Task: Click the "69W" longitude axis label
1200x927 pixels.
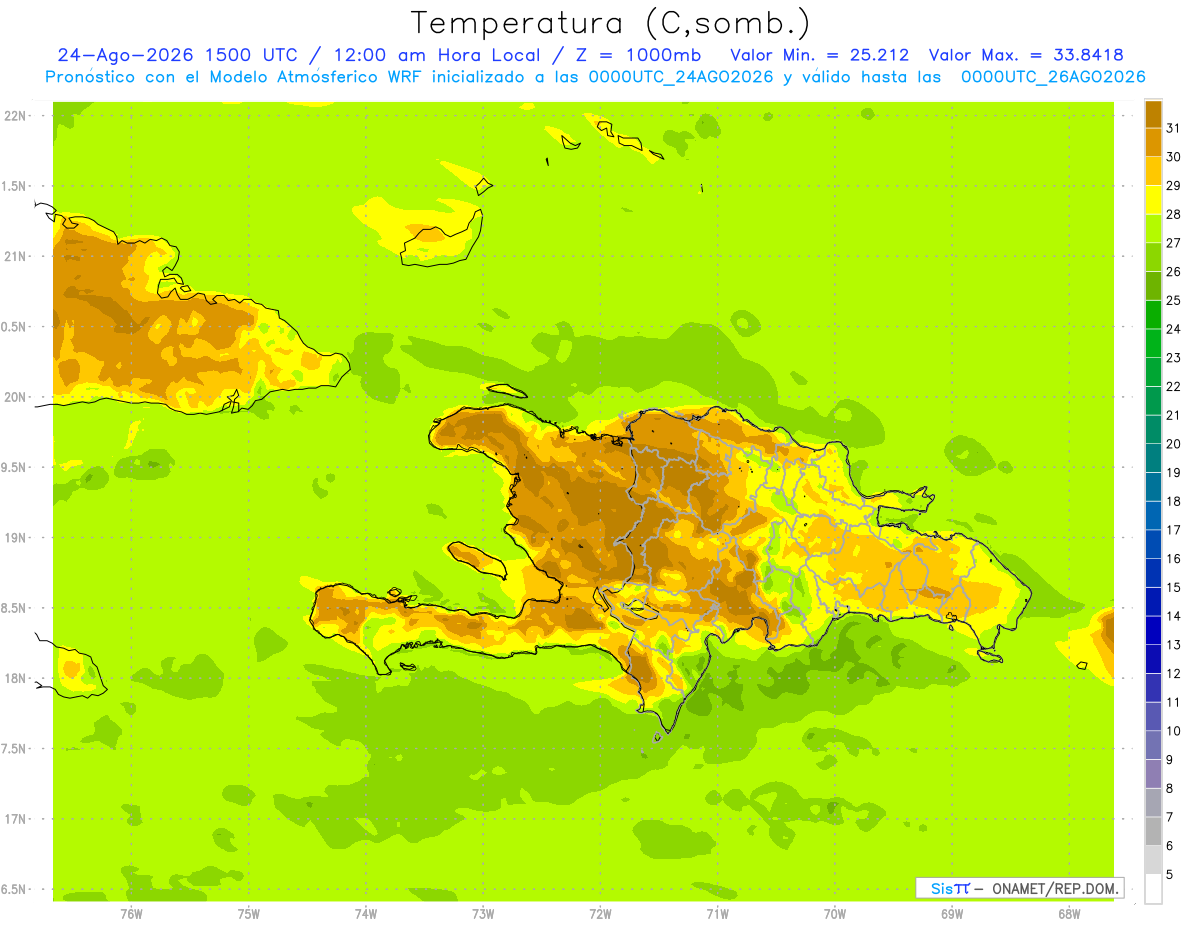Action: click(952, 914)
